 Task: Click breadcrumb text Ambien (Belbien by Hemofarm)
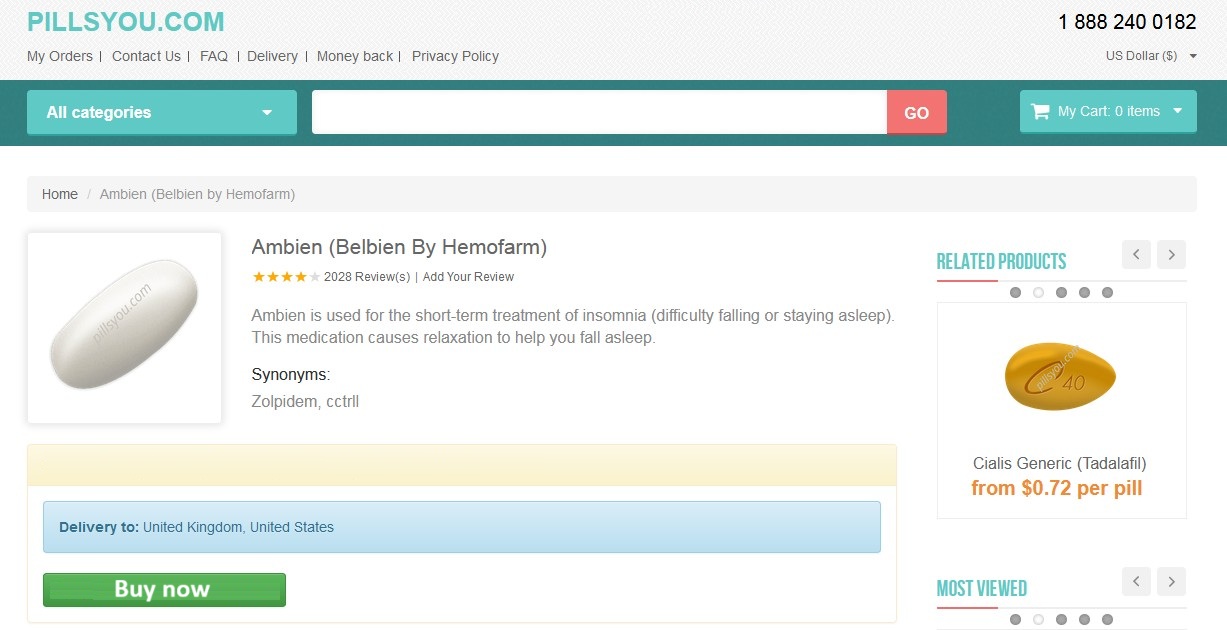tap(197, 194)
